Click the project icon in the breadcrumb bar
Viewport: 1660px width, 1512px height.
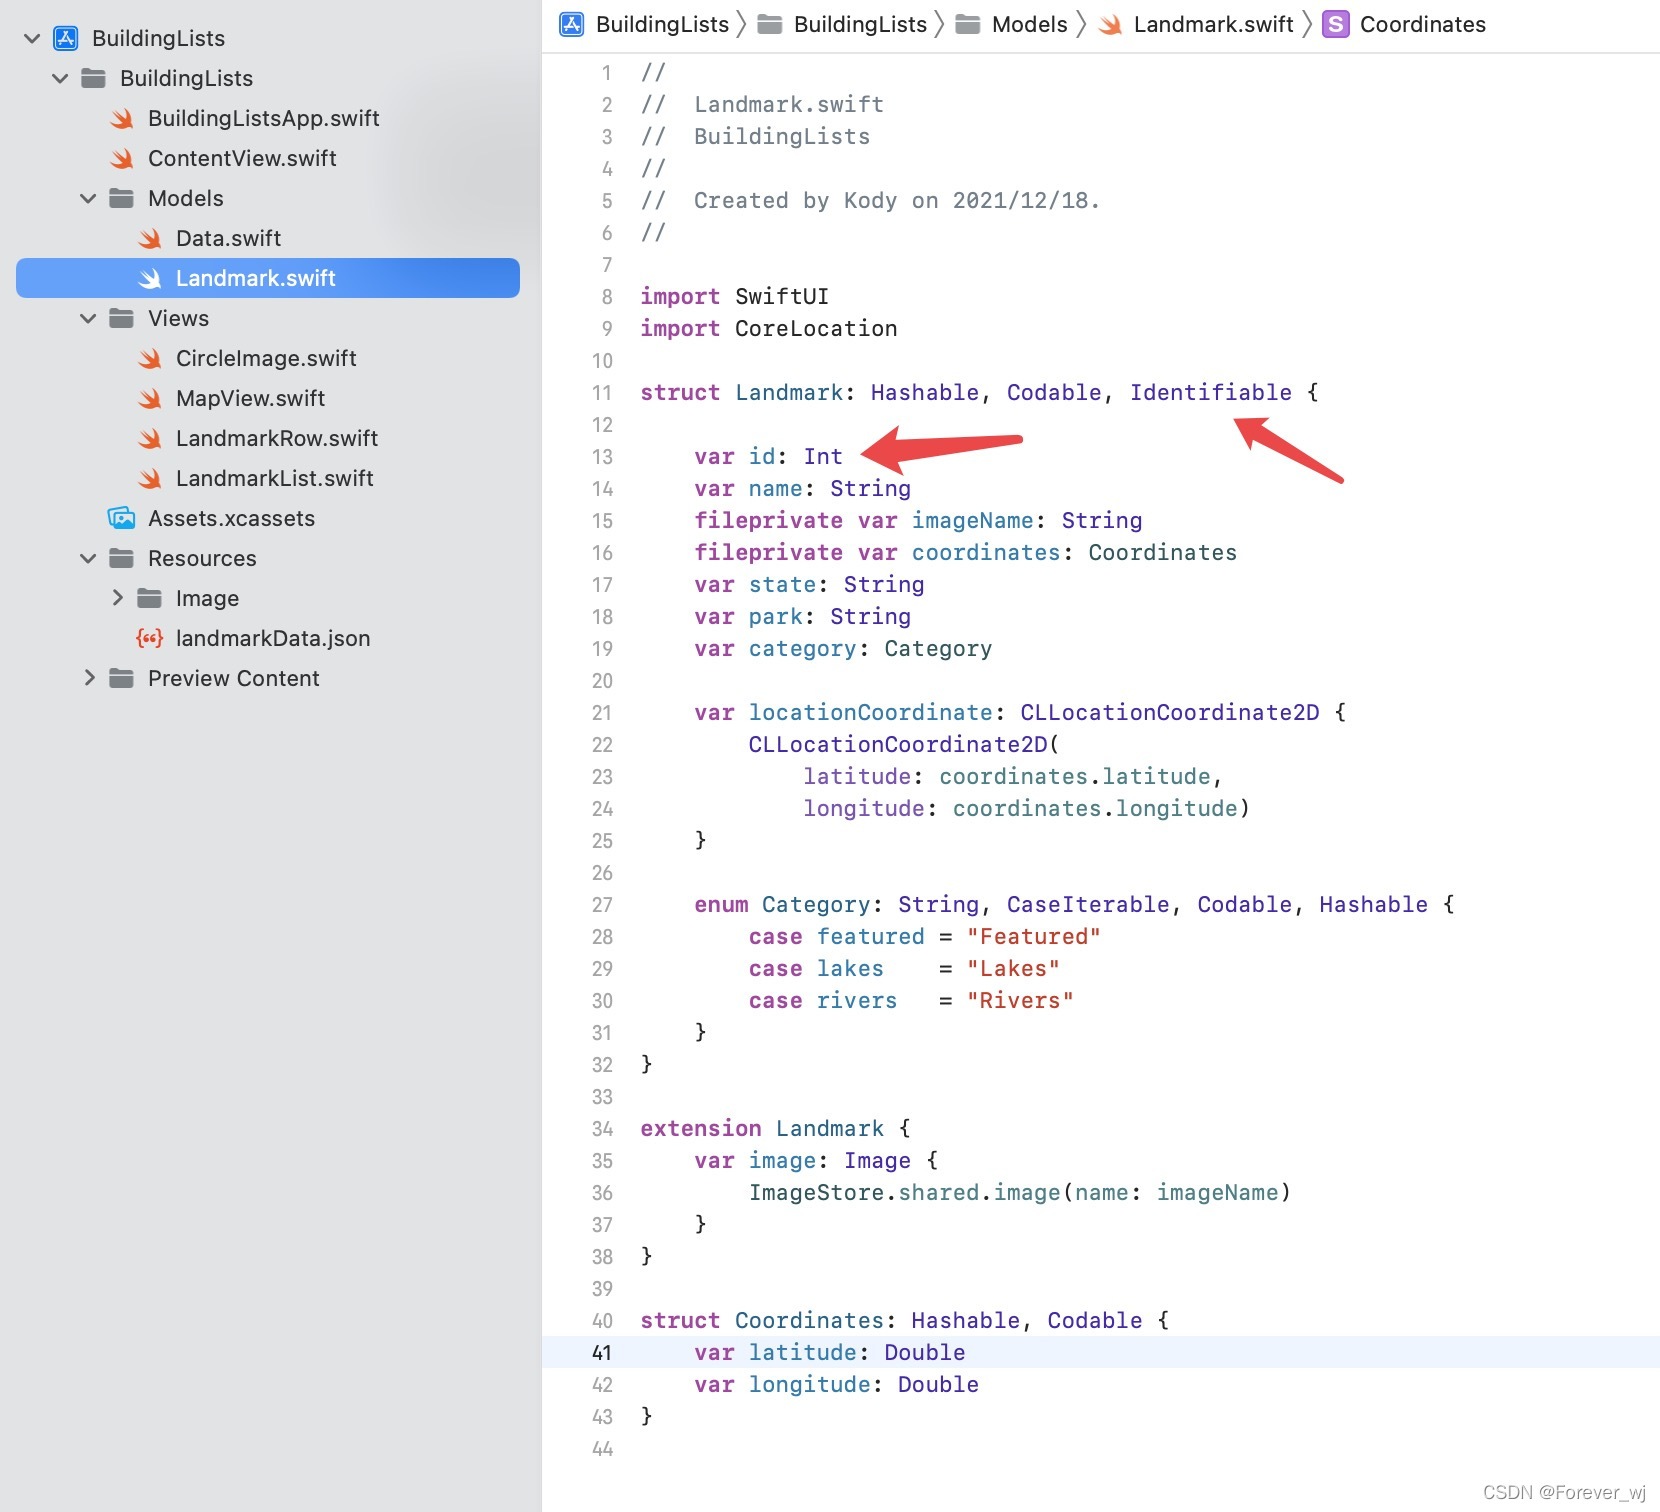(572, 24)
